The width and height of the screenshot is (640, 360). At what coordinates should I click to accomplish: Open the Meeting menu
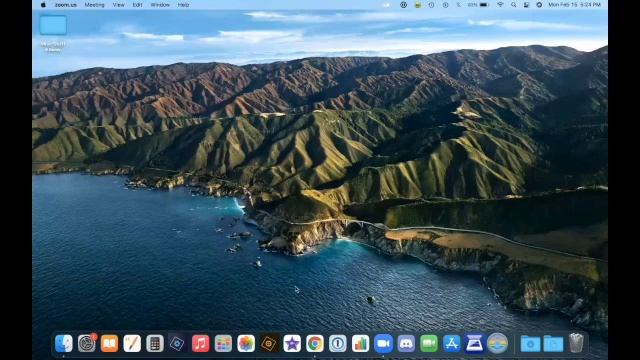click(95, 5)
